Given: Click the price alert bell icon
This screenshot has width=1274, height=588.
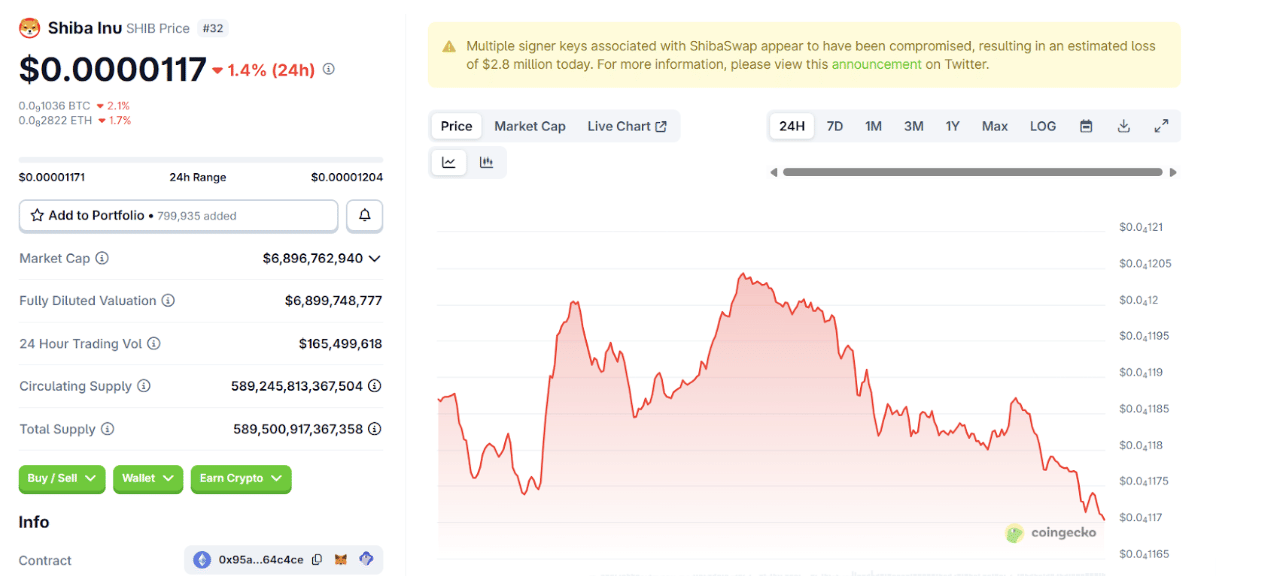Looking at the screenshot, I should pyautogui.click(x=364, y=215).
